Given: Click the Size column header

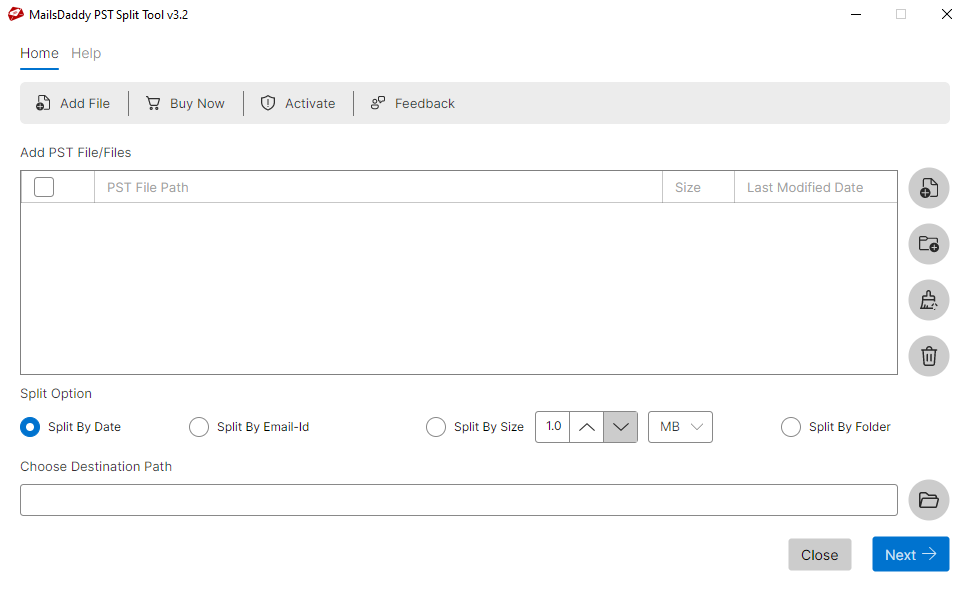Looking at the screenshot, I should pyautogui.click(x=698, y=187).
